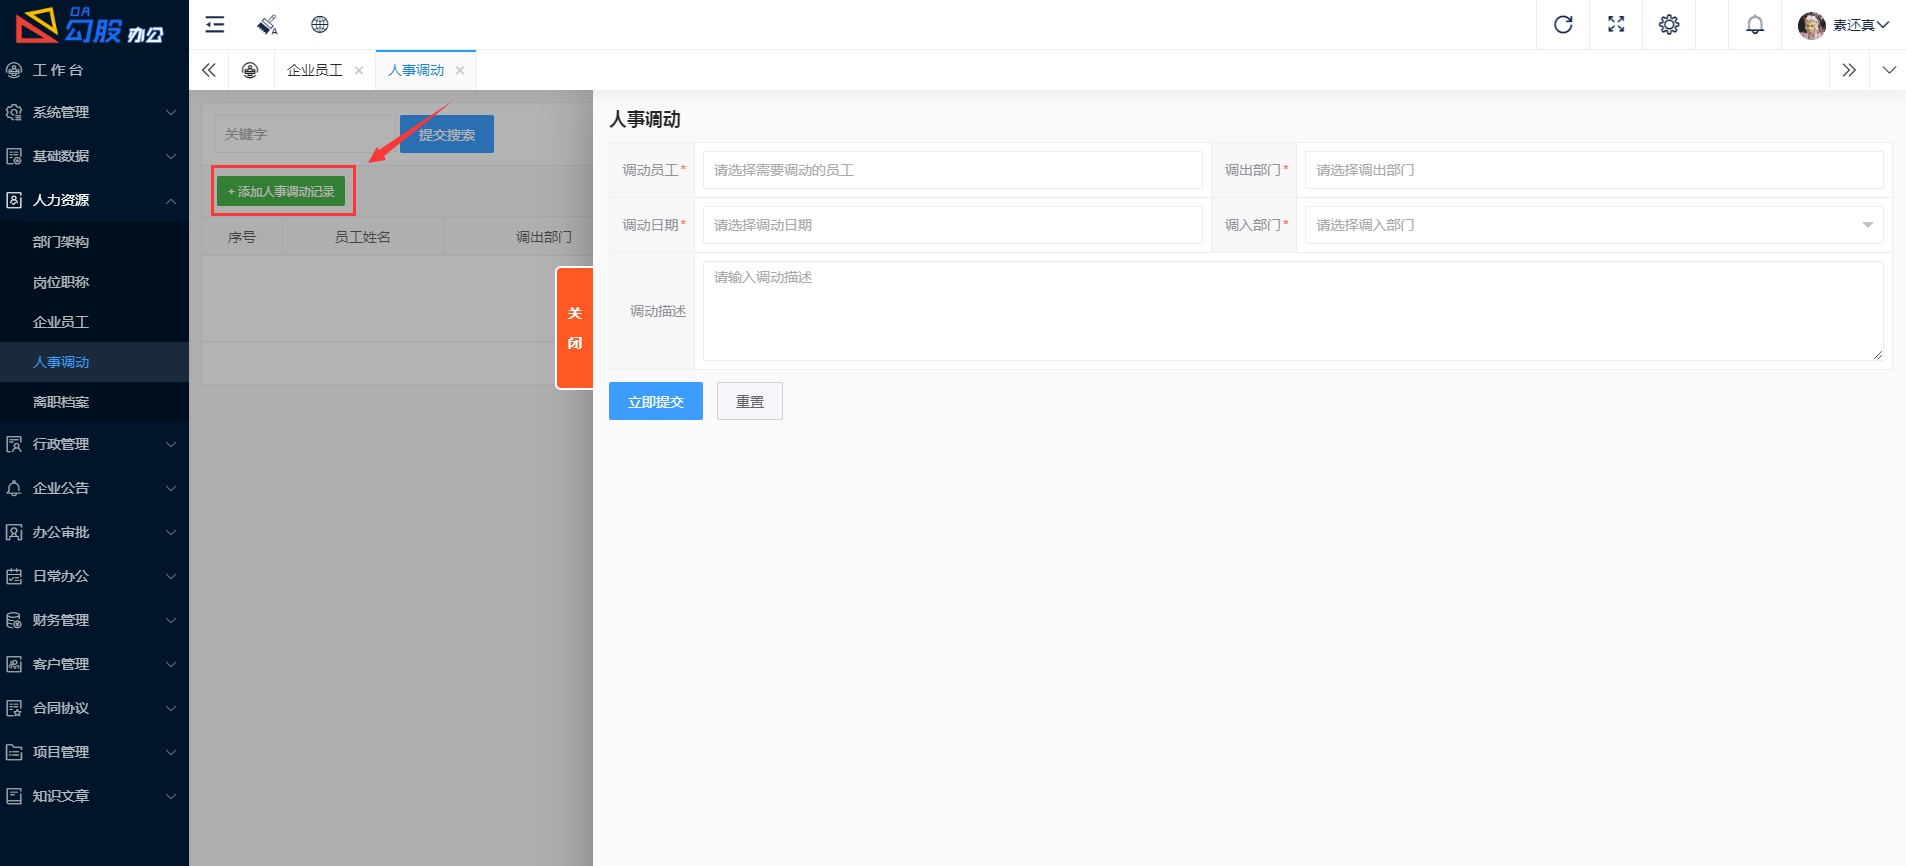The height and width of the screenshot is (866, 1906).
Task: Open 工作台 in sidebar
Action: (94, 70)
